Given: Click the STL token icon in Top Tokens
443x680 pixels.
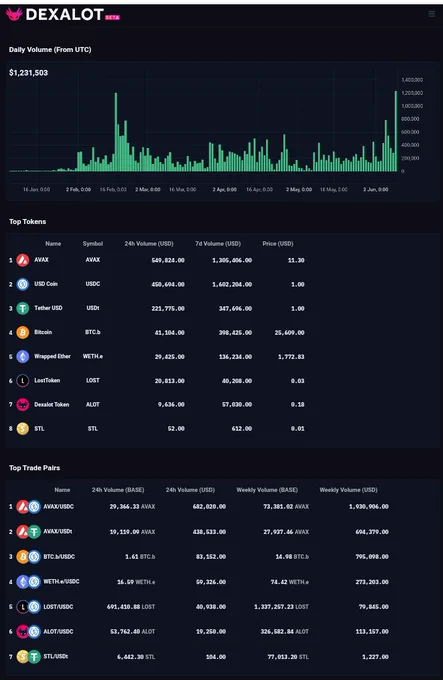Looking at the screenshot, I should (23, 429).
